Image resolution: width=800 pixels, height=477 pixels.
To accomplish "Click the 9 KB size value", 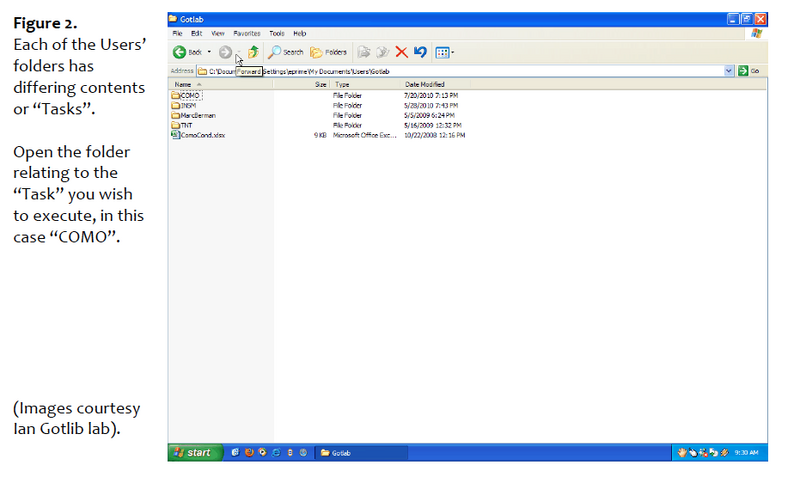I will click(320, 135).
